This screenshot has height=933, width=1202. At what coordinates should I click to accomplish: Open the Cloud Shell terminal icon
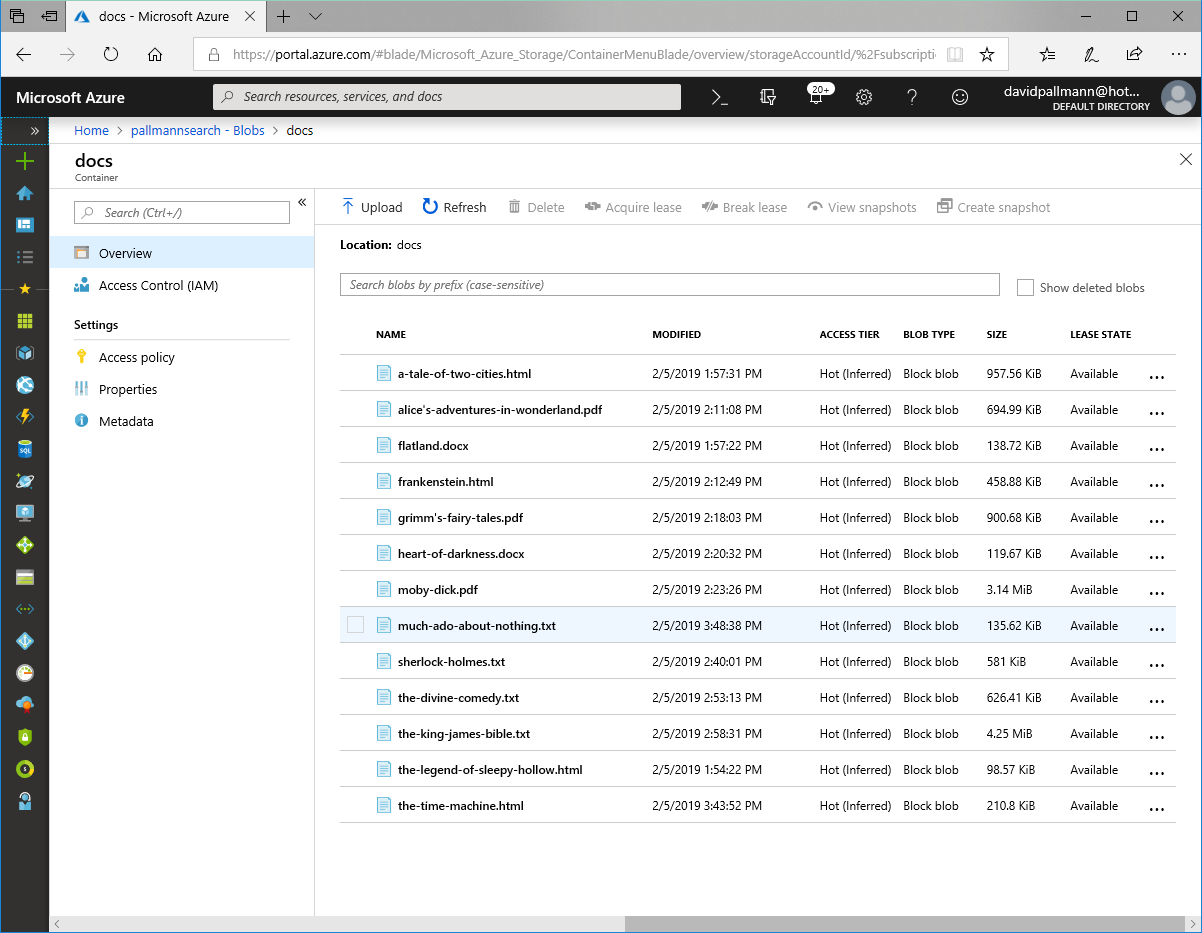720,97
